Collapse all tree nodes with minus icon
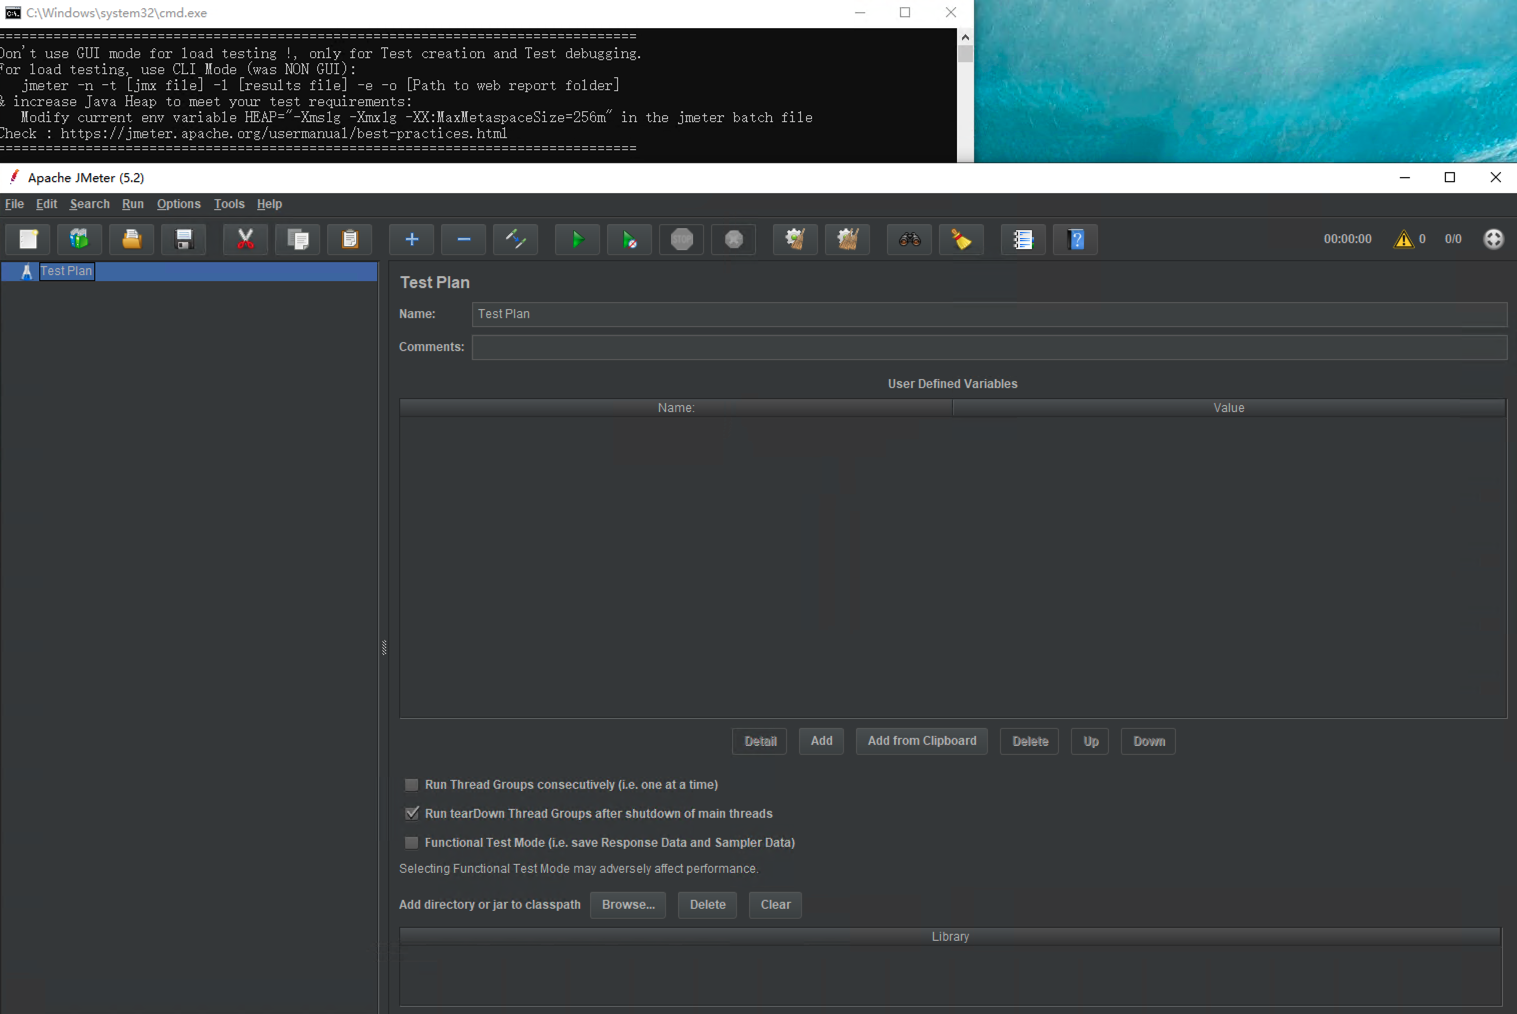Viewport: 1517px width, 1014px height. point(463,239)
